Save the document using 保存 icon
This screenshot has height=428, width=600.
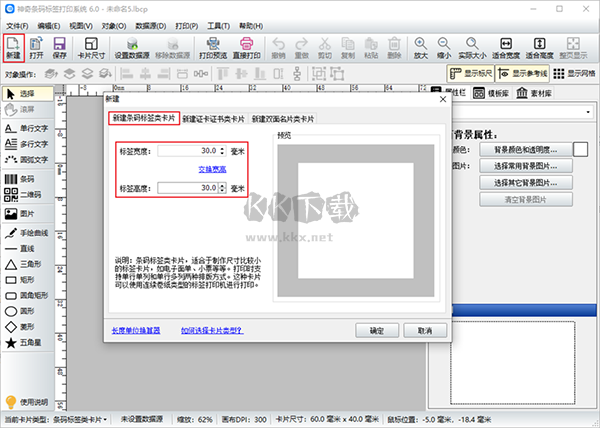click(59, 48)
